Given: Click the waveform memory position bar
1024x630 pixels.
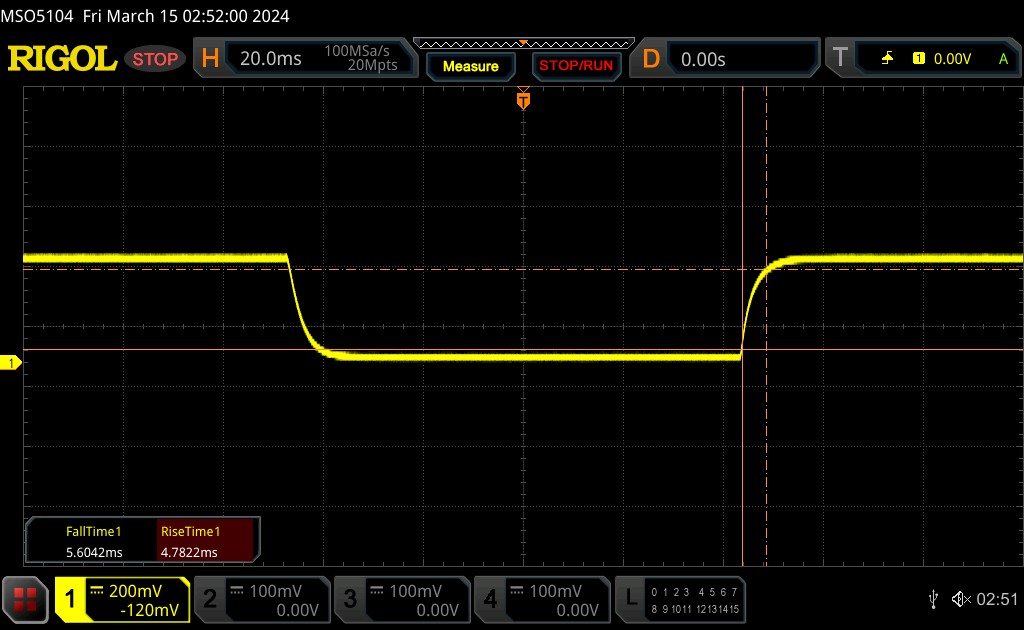Looking at the screenshot, I should pos(523,44).
